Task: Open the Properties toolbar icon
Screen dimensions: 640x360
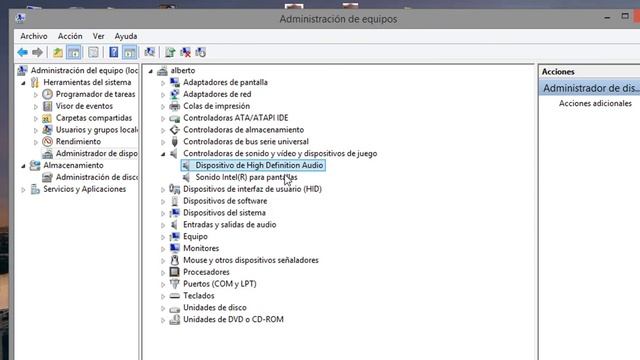Action: (93, 52)
